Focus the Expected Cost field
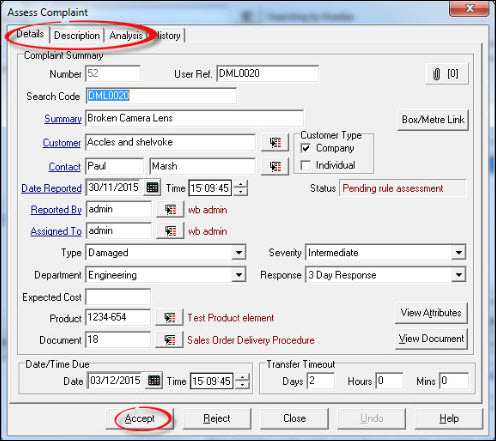 [118, 297]
